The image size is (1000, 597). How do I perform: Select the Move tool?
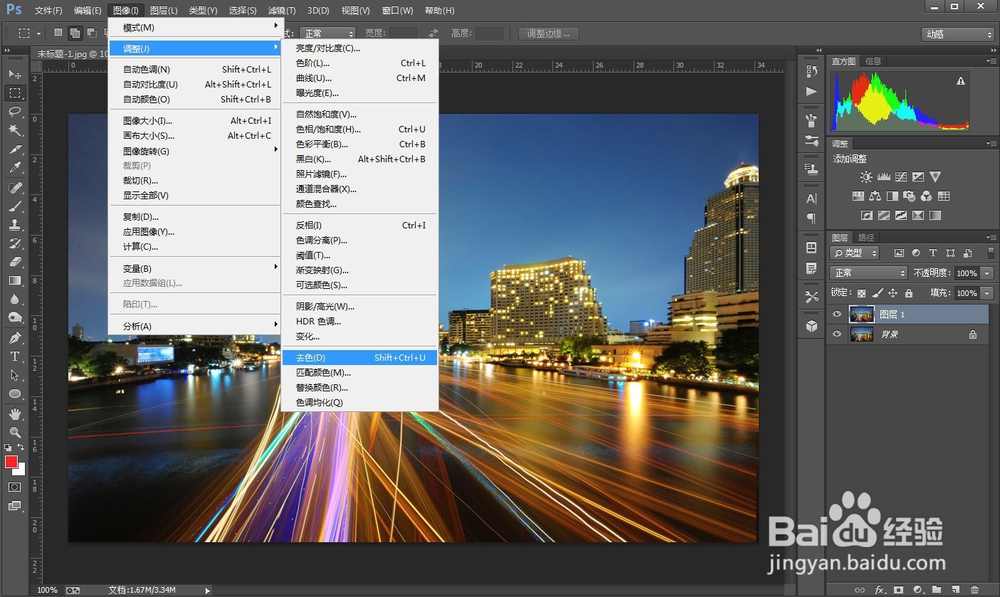pos(15,74)
